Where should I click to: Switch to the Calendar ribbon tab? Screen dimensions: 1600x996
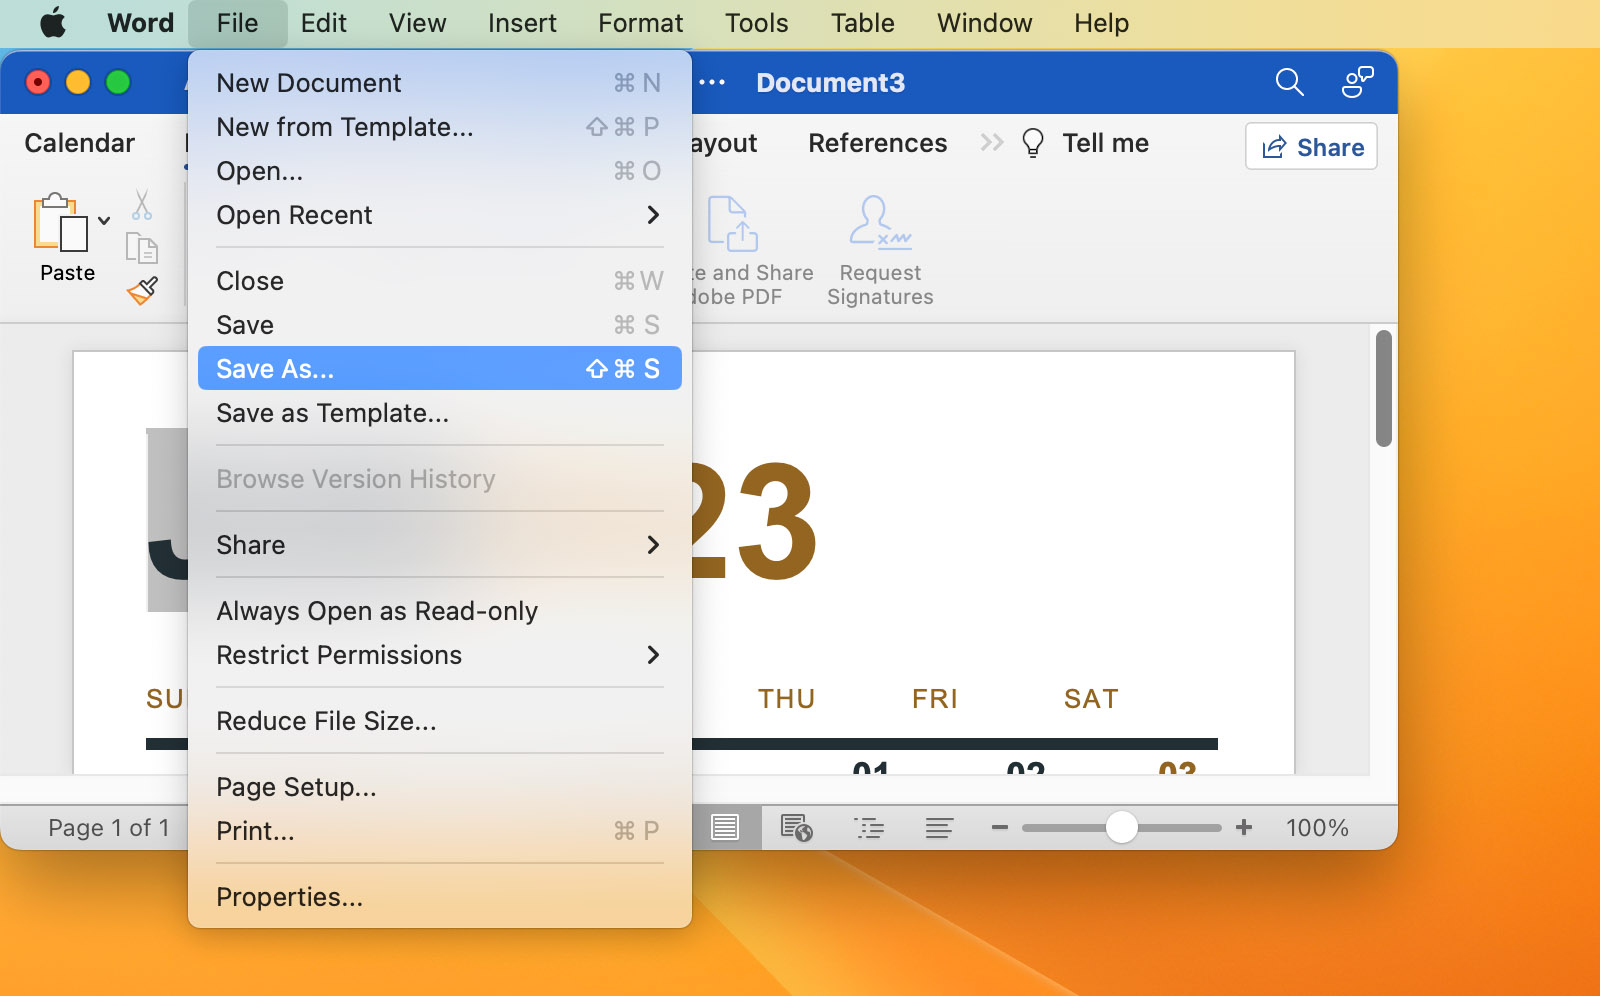pos(79,143)
